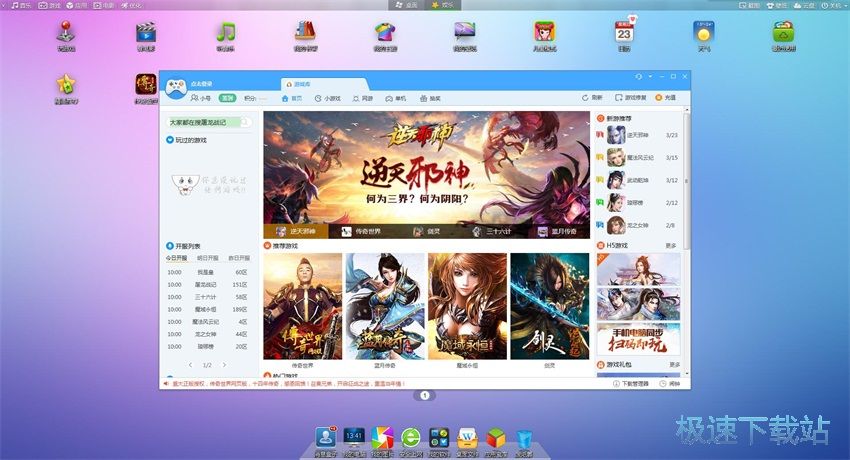850x460 pixels.
Task: Open the film clapperboard movie desktop icon
Action: [x=146, y=33]
